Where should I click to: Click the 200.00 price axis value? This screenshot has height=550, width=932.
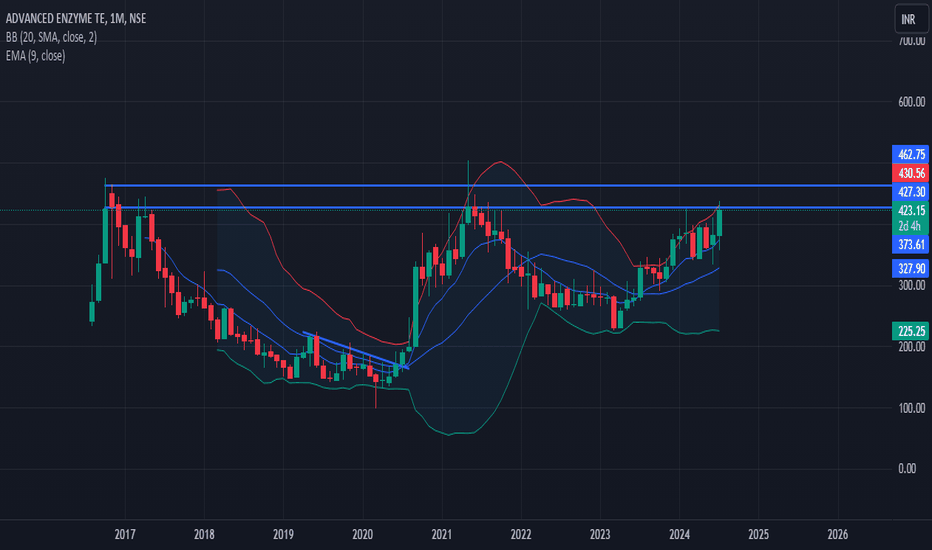coord(911,347)
